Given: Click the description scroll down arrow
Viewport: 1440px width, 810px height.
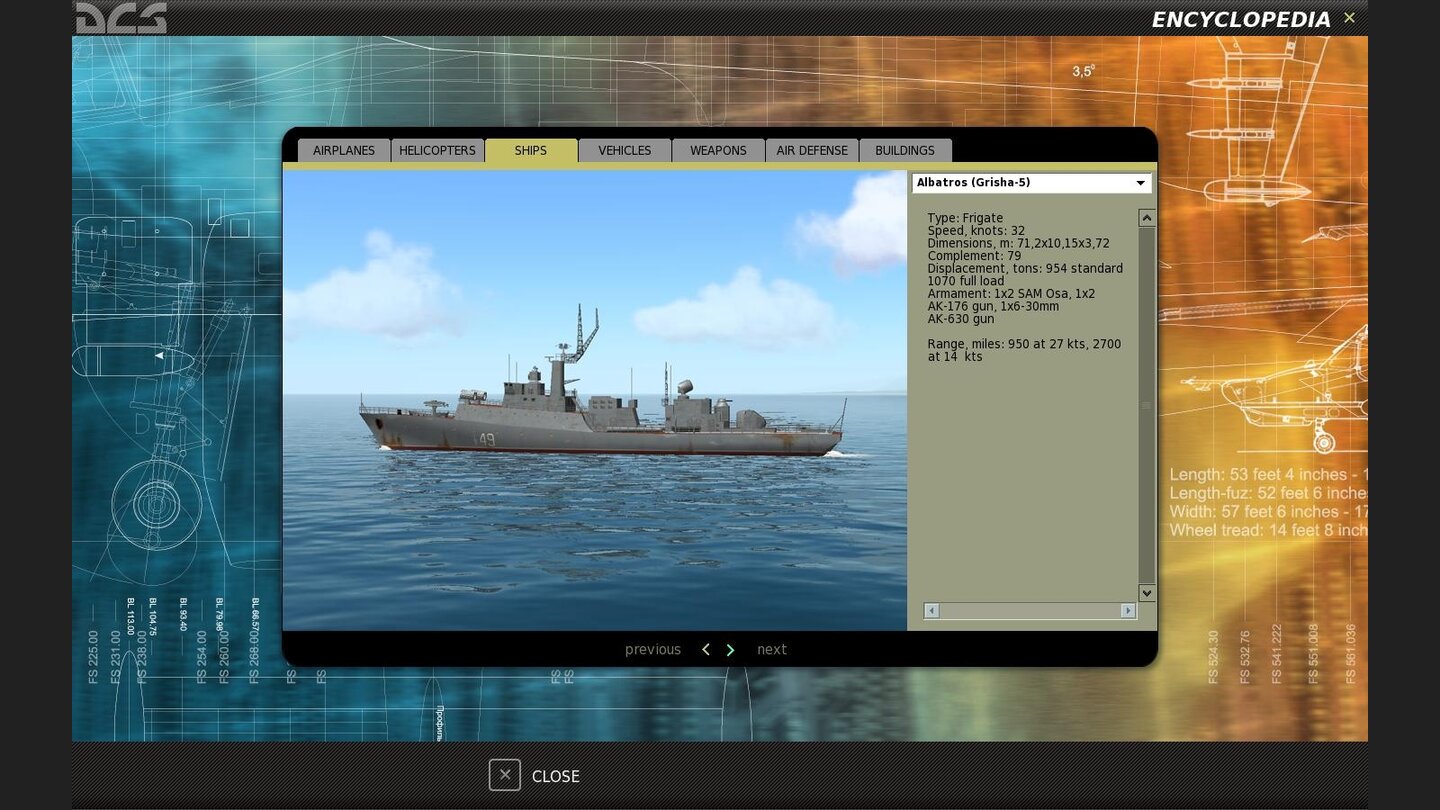Looking at the screenshot, I should (x=1147, y=593).
